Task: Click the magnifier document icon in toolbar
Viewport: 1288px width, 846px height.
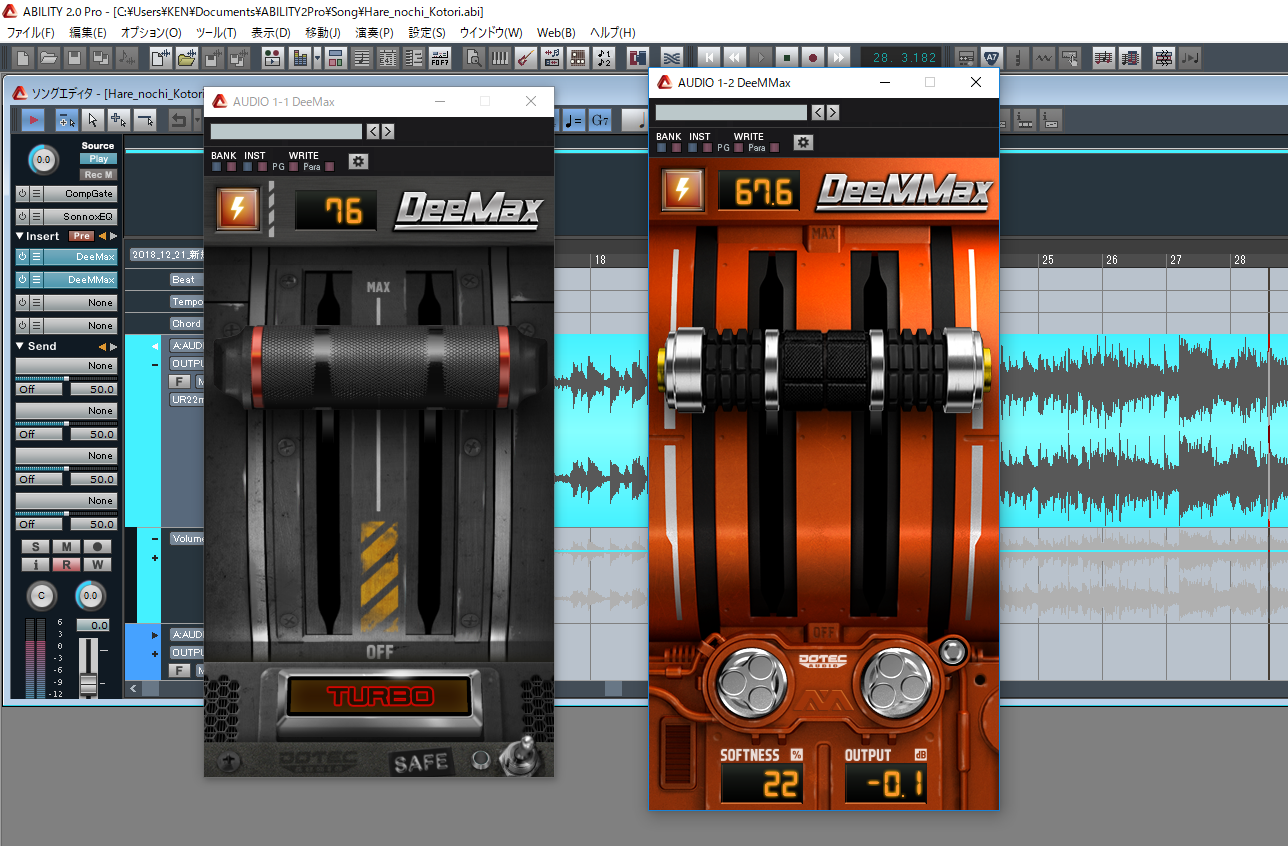Action: (x=473, y=57)
